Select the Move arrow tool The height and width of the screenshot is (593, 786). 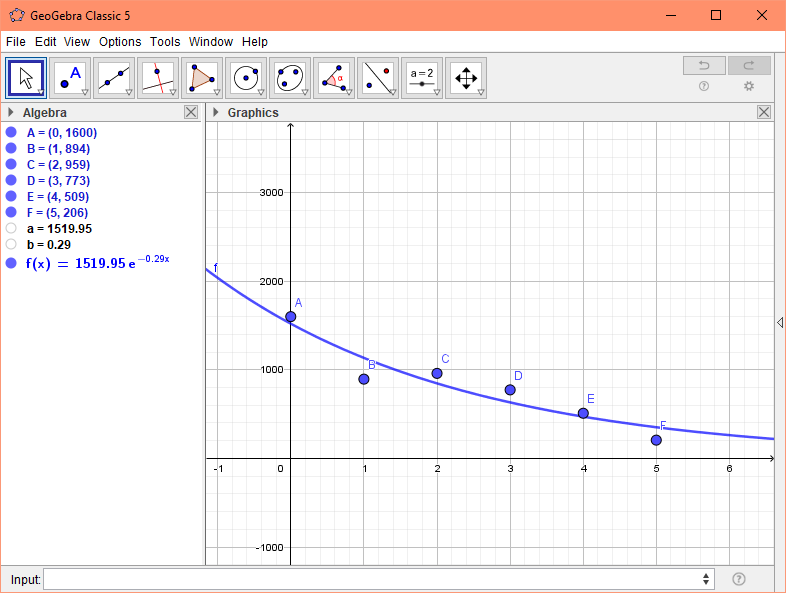click(26, 78)
